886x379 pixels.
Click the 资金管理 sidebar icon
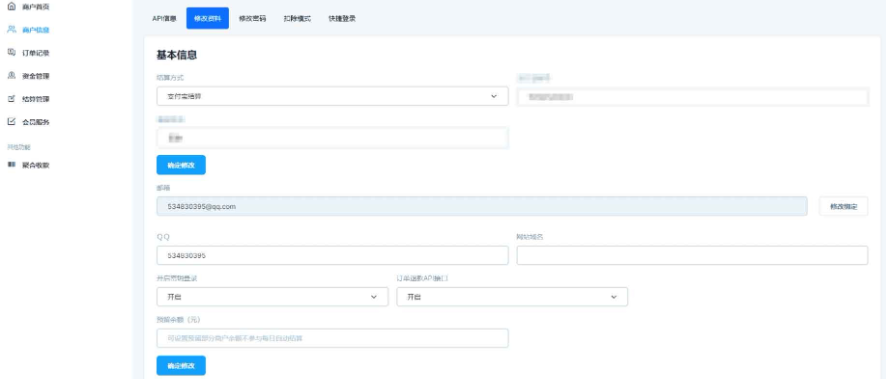[x=11, y=76]
